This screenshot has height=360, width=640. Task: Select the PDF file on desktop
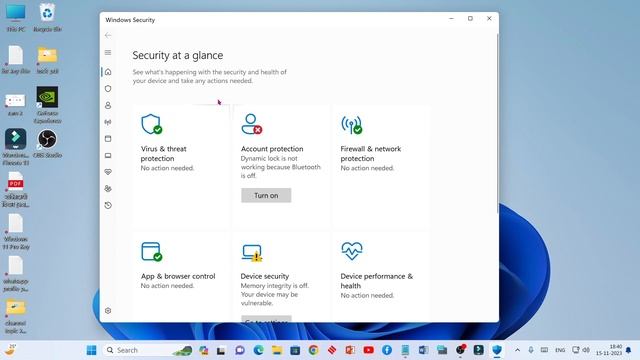(16, 190)
